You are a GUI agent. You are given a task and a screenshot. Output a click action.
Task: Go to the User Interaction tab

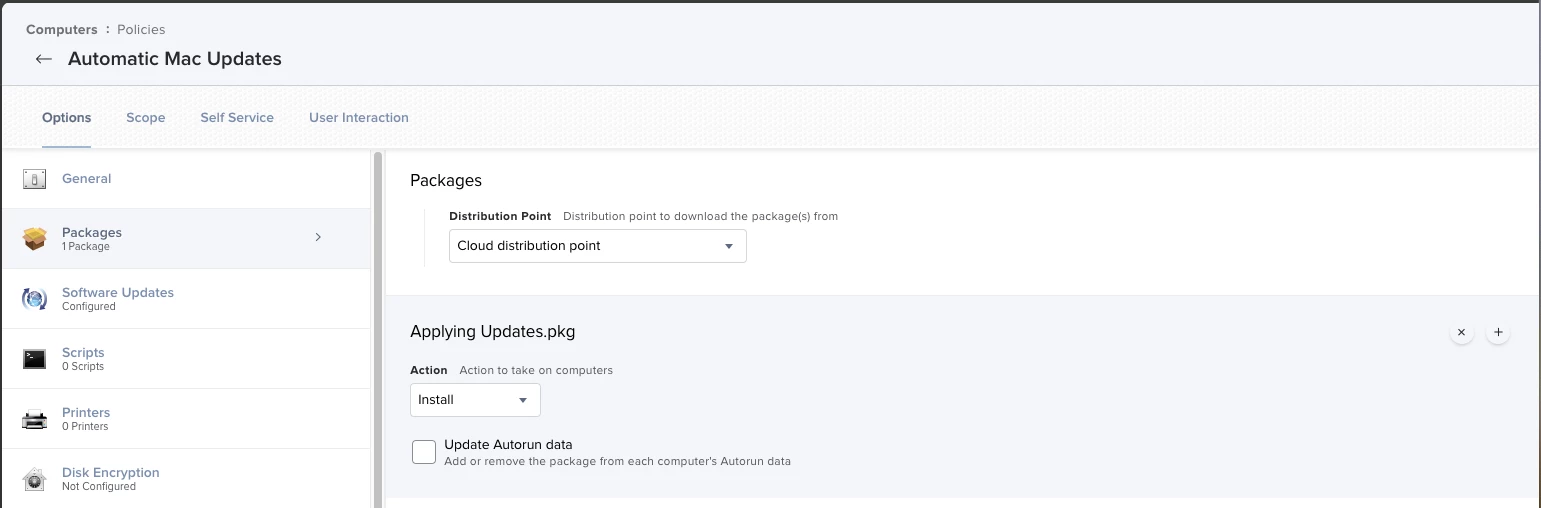tap(359, 118)
